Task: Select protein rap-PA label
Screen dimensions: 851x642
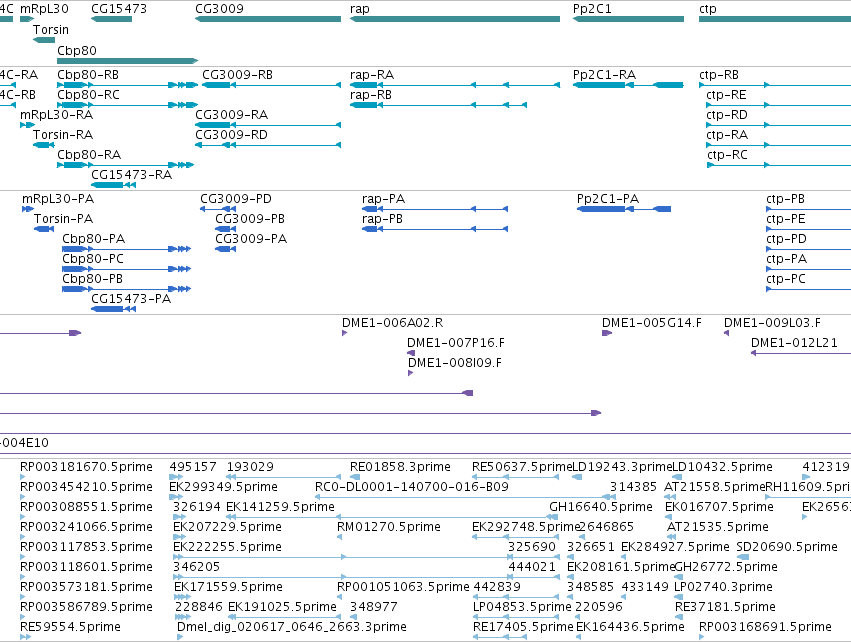Action: coord(384,199)
